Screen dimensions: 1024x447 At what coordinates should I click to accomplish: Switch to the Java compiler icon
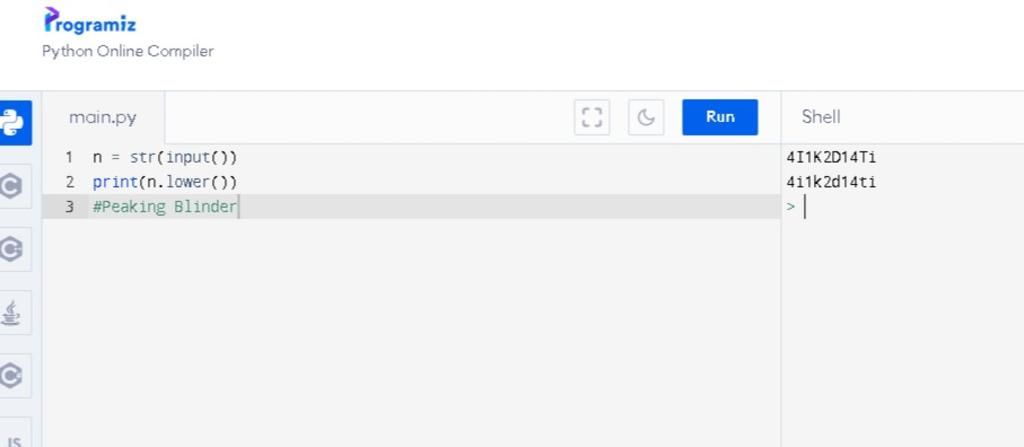12,313
